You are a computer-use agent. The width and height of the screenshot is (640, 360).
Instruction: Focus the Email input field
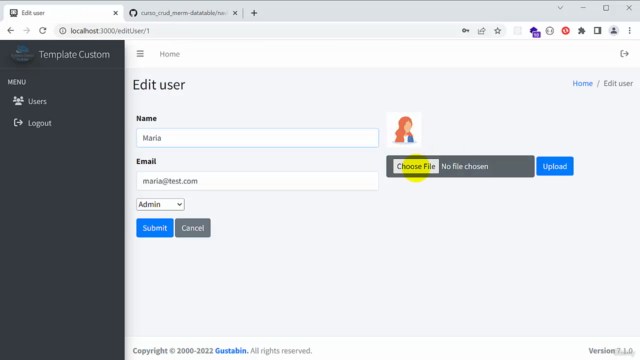pos(257,181)
